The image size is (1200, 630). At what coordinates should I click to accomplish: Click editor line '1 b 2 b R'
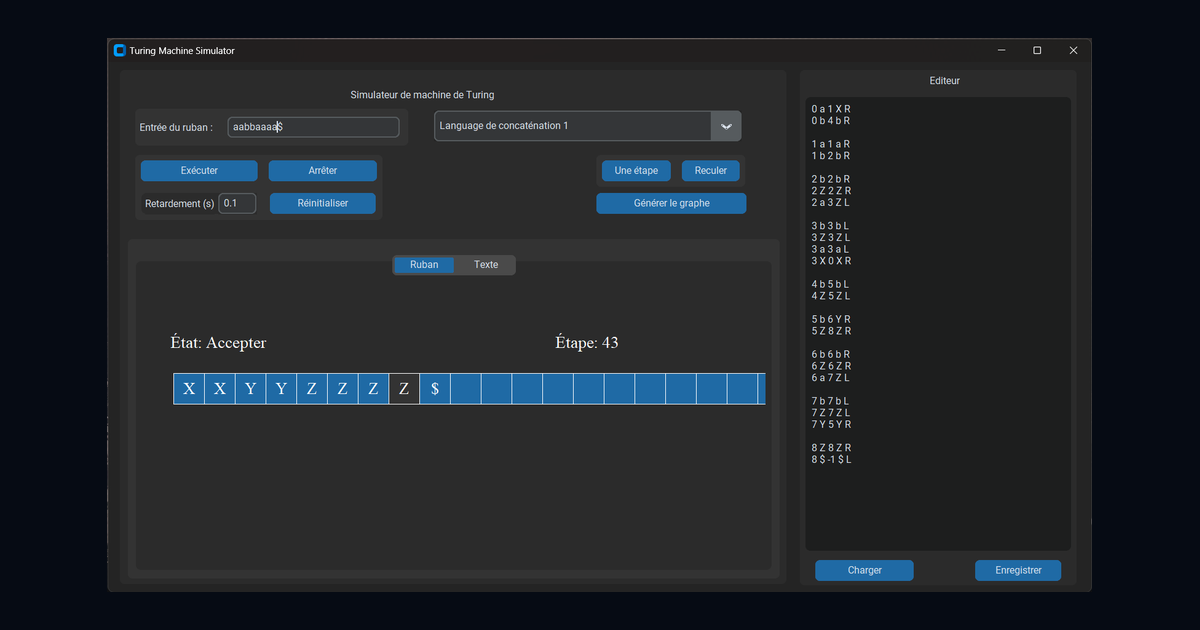831,156
